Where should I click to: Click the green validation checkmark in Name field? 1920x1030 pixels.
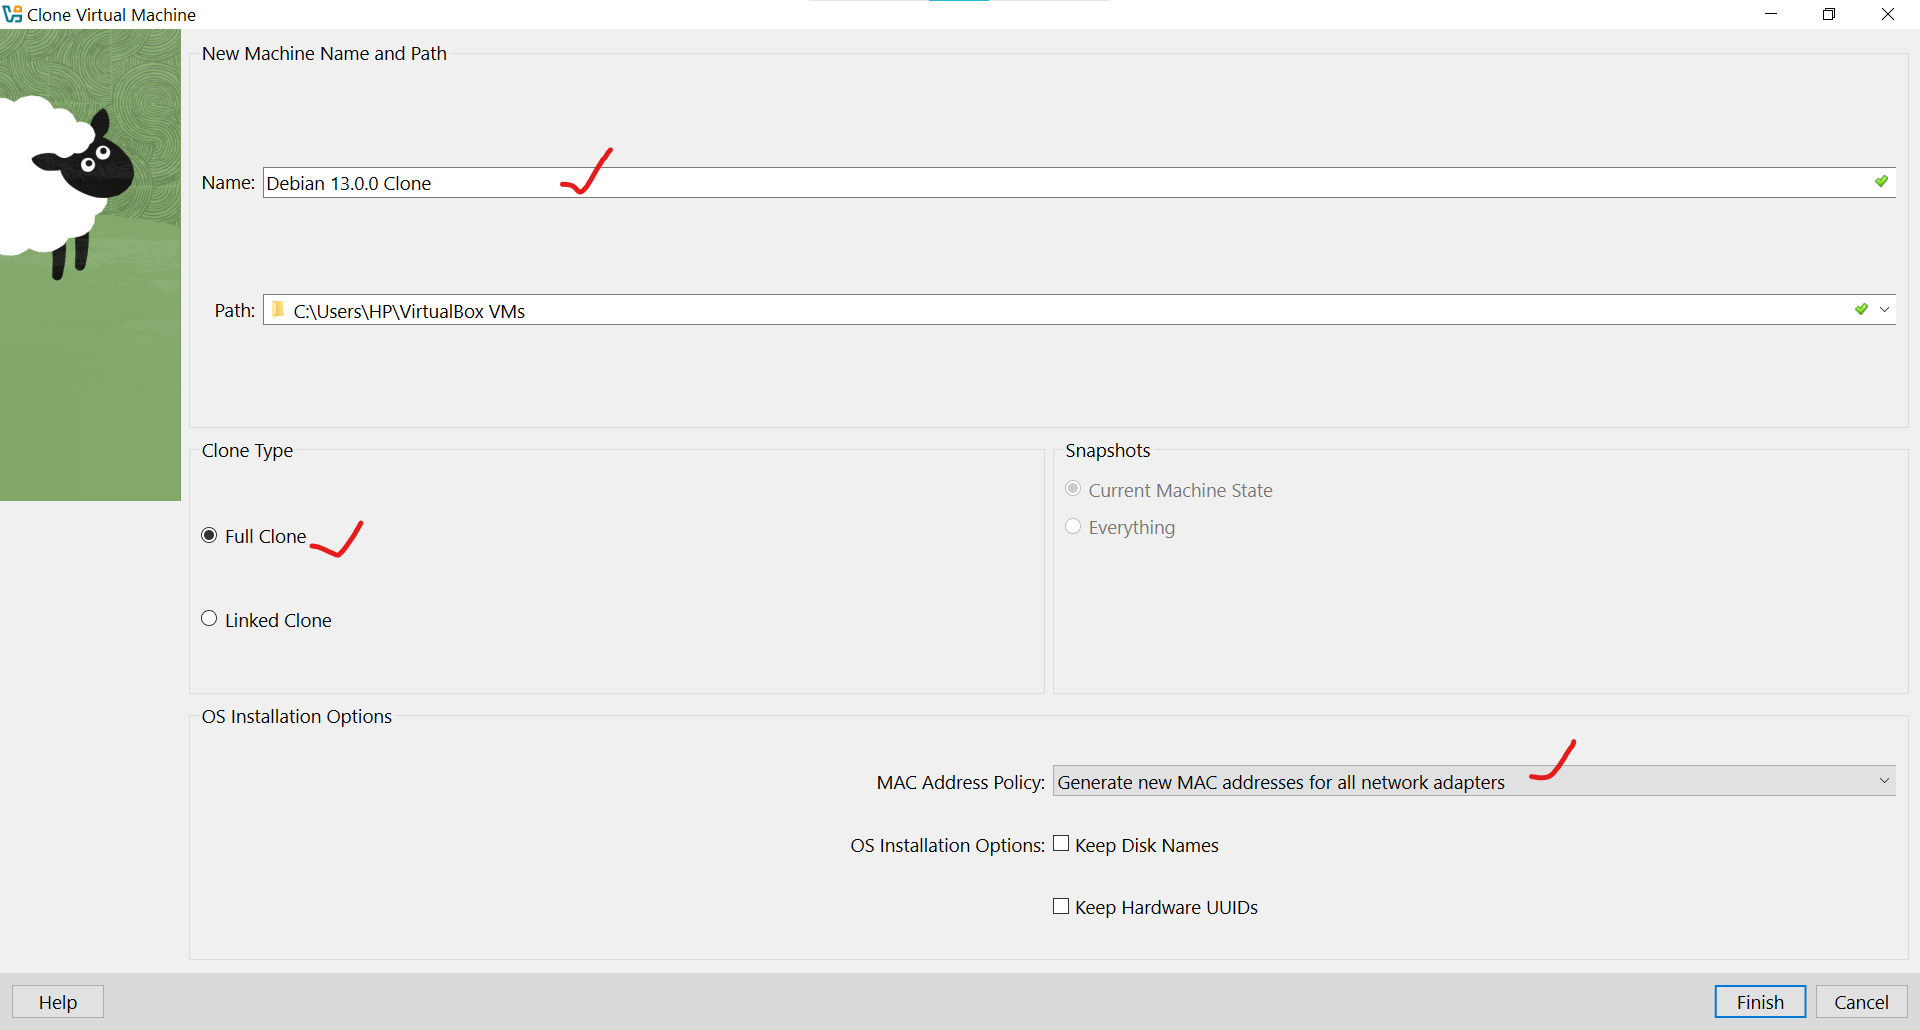coord(1881,182)
